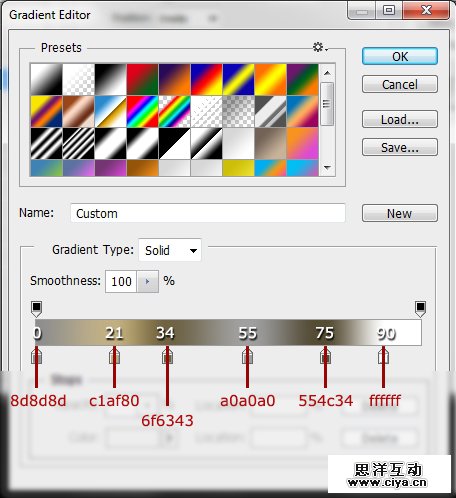Select color stop at location 0

coord(36,356)
